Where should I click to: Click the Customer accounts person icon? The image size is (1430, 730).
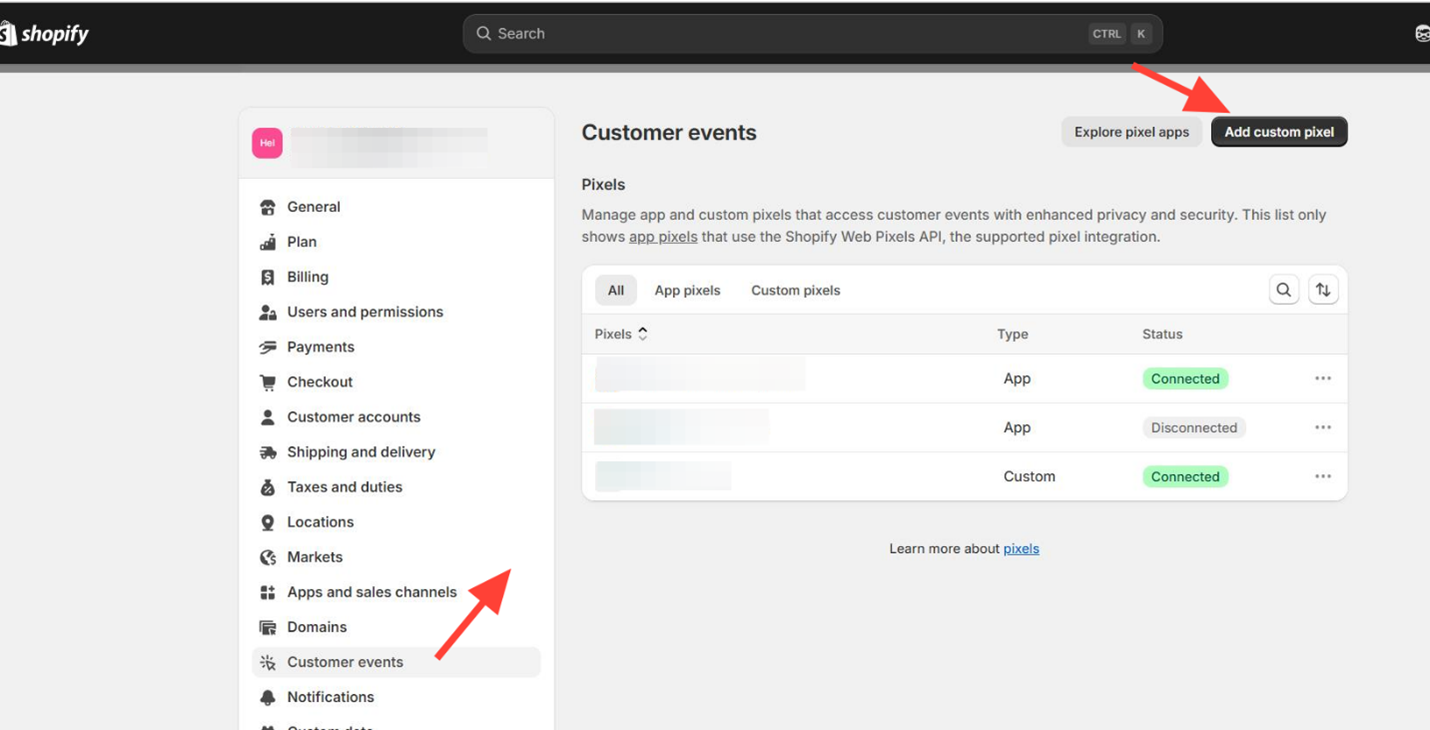[268, 417]
